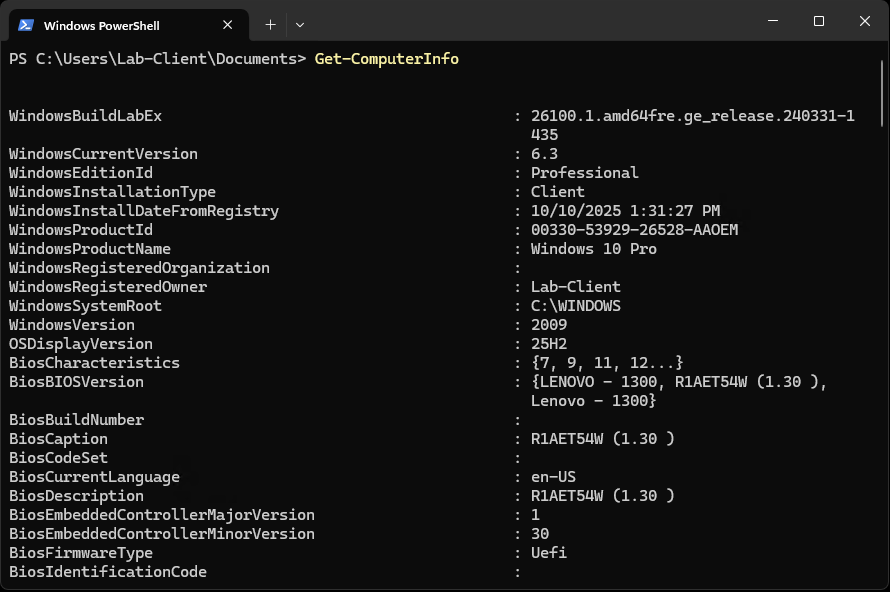Open a new tab with the plus button
This screenshot has height=592, width=890.
pos(270,24)
